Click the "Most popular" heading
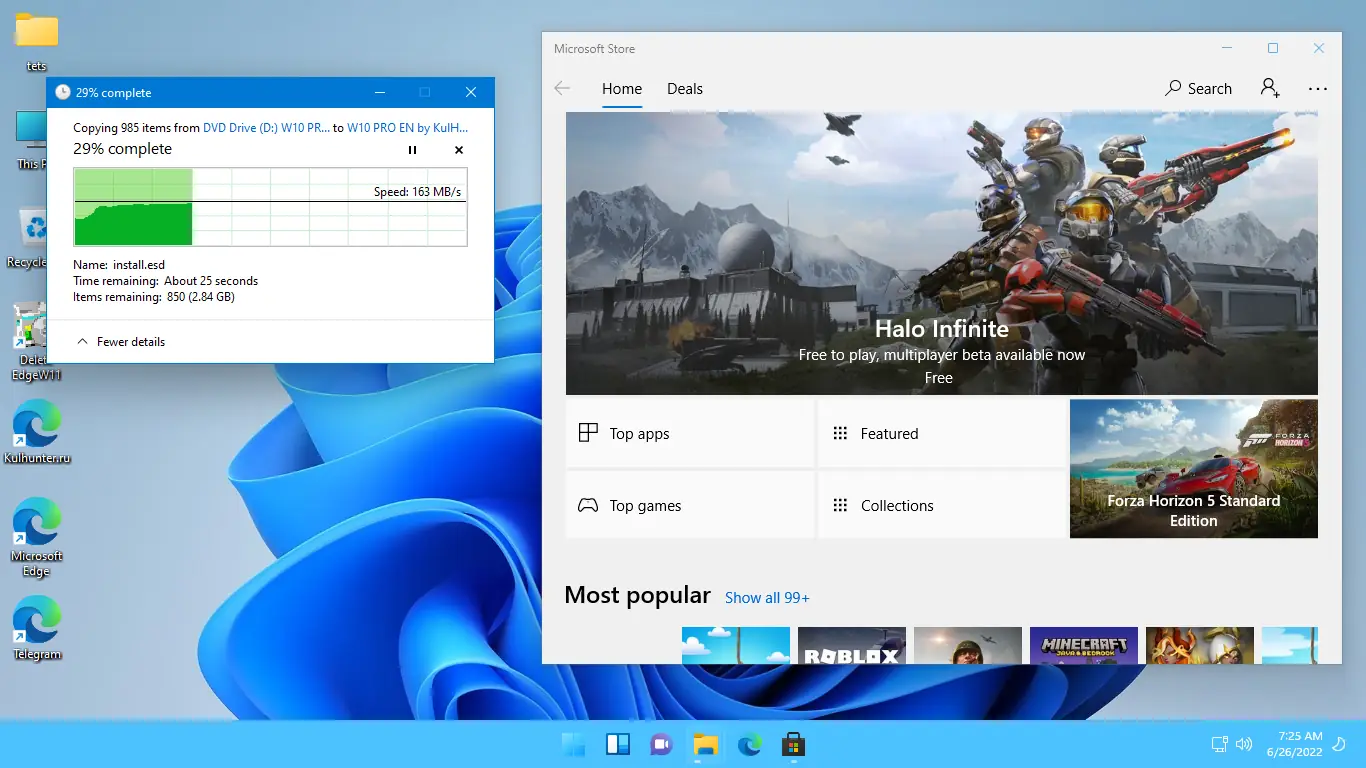Screen dimensions: 1366x768 [637, 595]
